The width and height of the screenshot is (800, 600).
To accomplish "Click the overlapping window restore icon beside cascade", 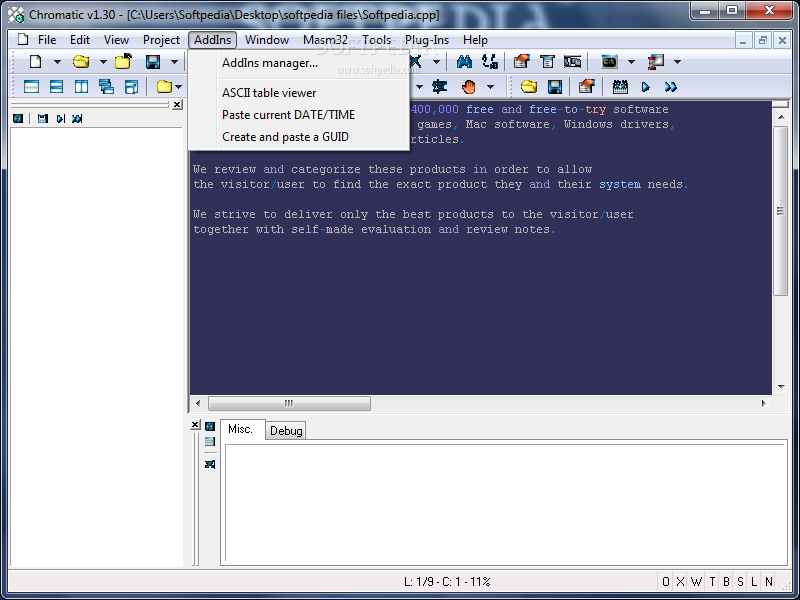I will (131, 87).
